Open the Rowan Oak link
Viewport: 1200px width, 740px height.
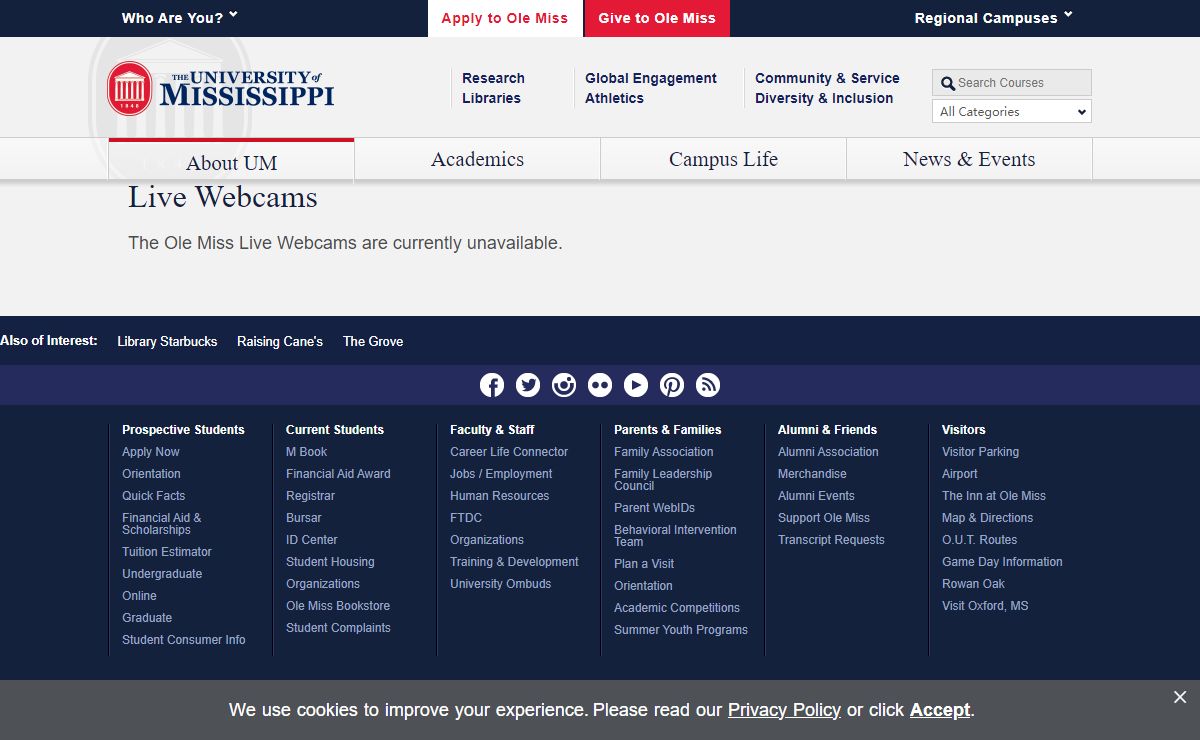pos(973,584)
